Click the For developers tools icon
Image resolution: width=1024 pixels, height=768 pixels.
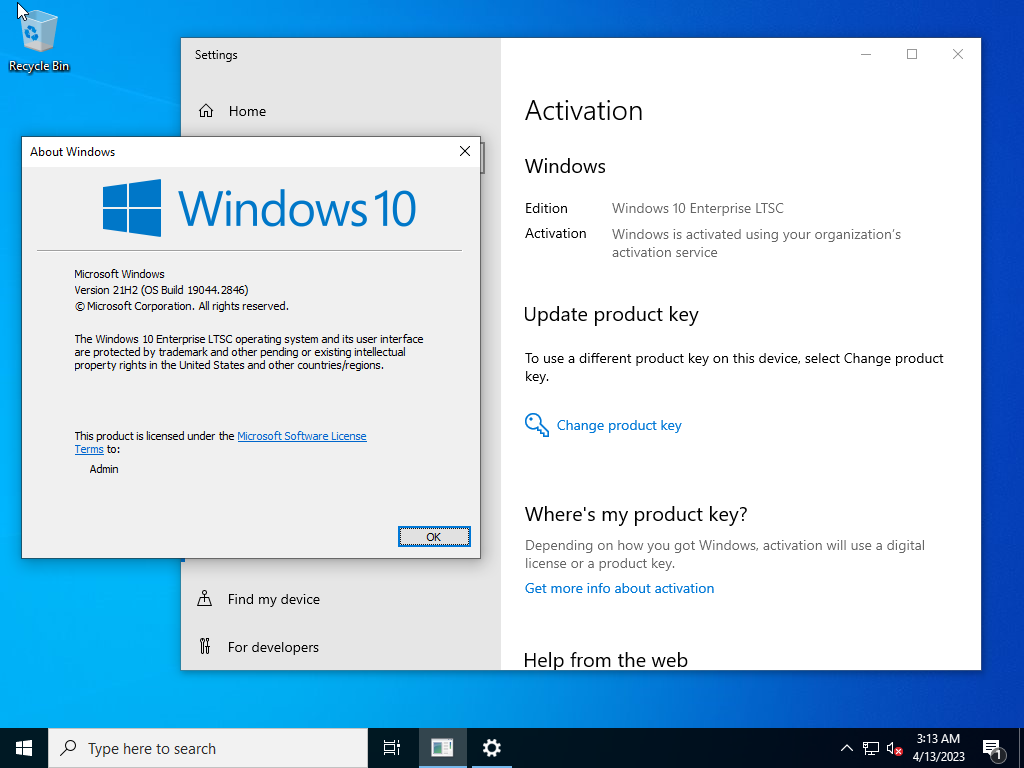pyautogui.click(x=204, y=647)
